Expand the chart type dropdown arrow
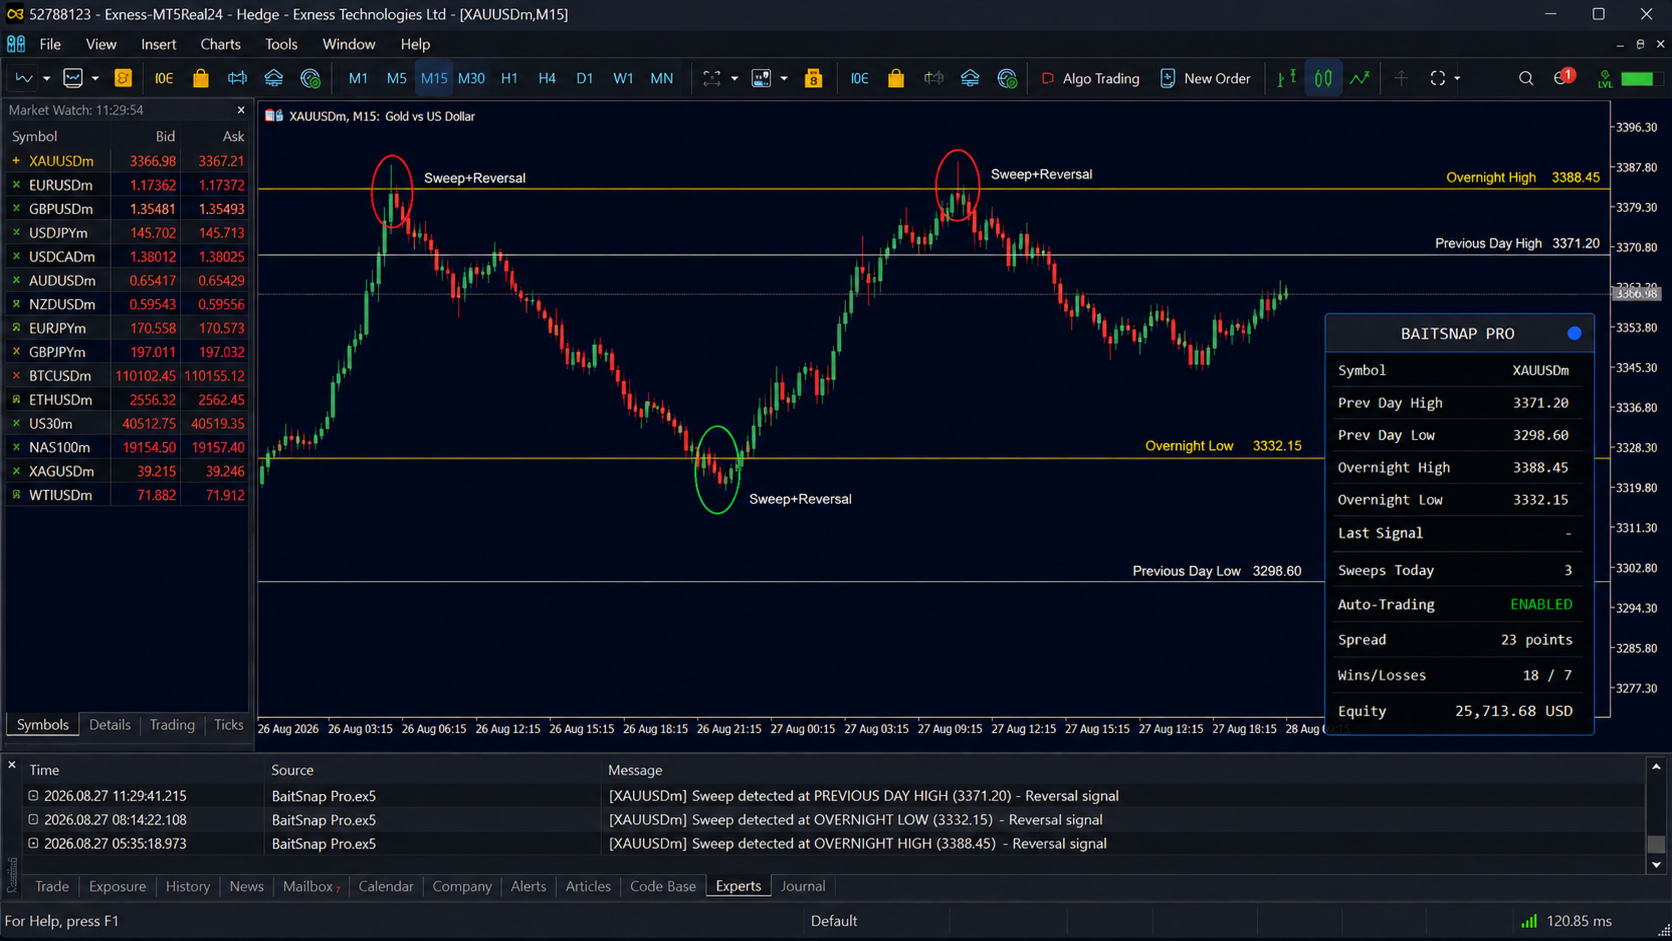This screenshot has height=941, width=1672. (x=46, y=78)
